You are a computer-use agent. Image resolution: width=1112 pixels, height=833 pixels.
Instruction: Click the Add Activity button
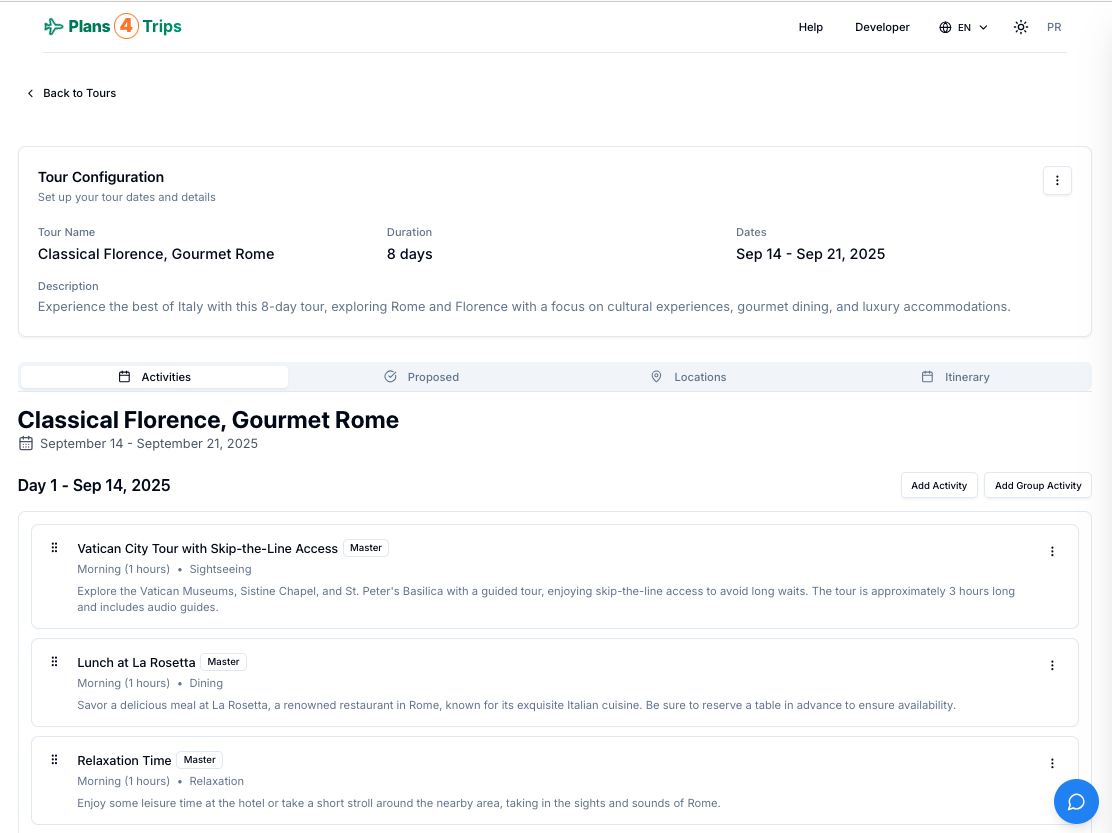tap(939, 485)
